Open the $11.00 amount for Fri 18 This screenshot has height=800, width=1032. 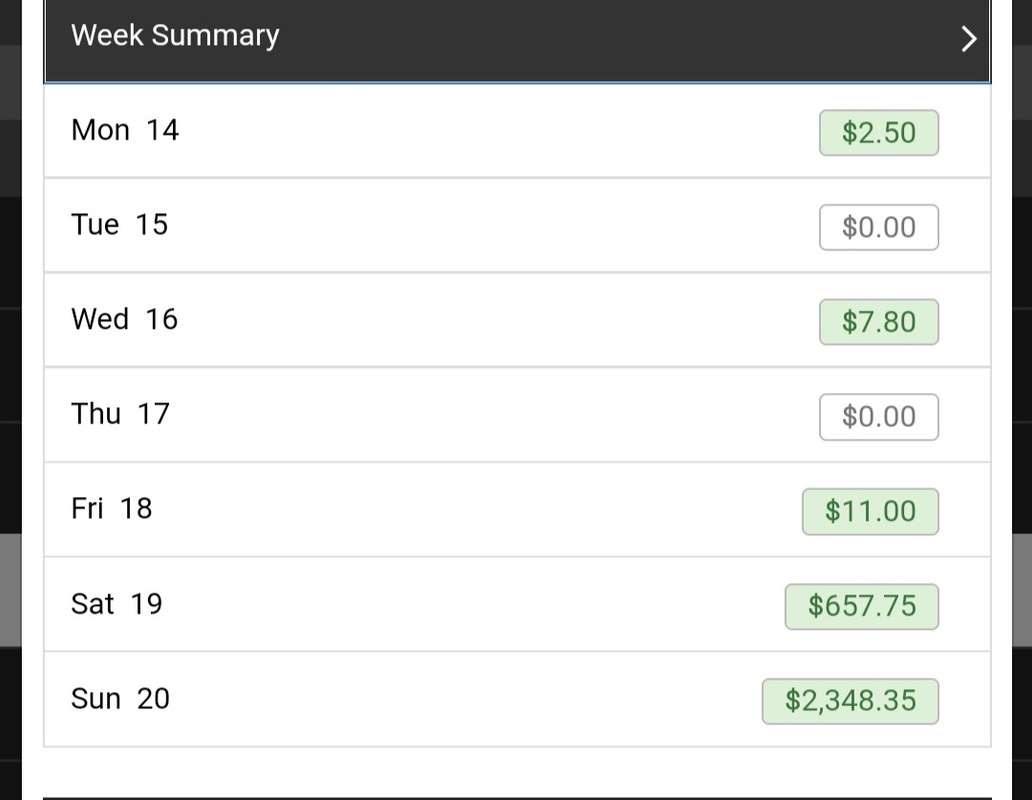pos(870,512)
